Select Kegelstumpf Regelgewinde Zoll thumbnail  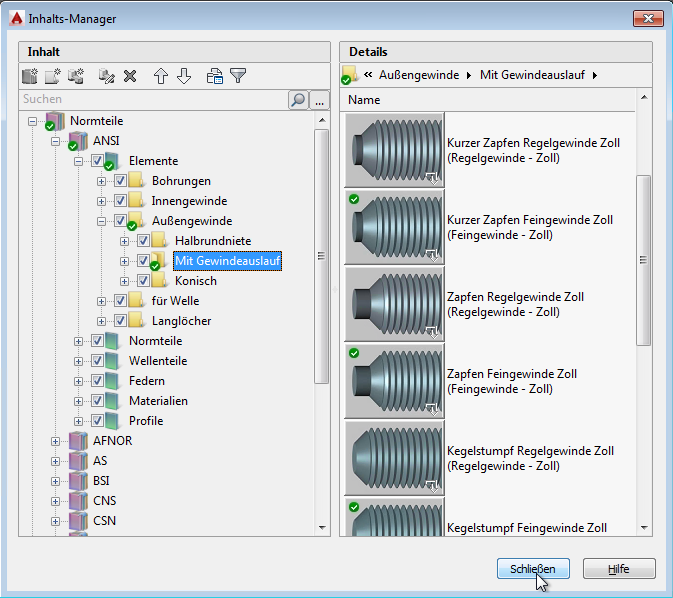pyautogui.click(x=394, y=458)
